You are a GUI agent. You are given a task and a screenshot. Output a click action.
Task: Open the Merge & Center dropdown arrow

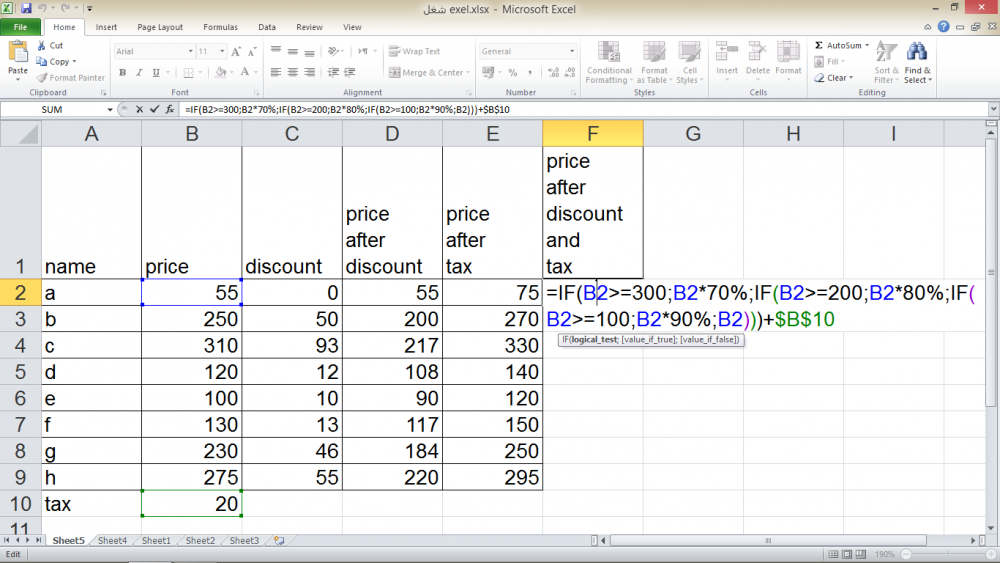tap(468, 73)
